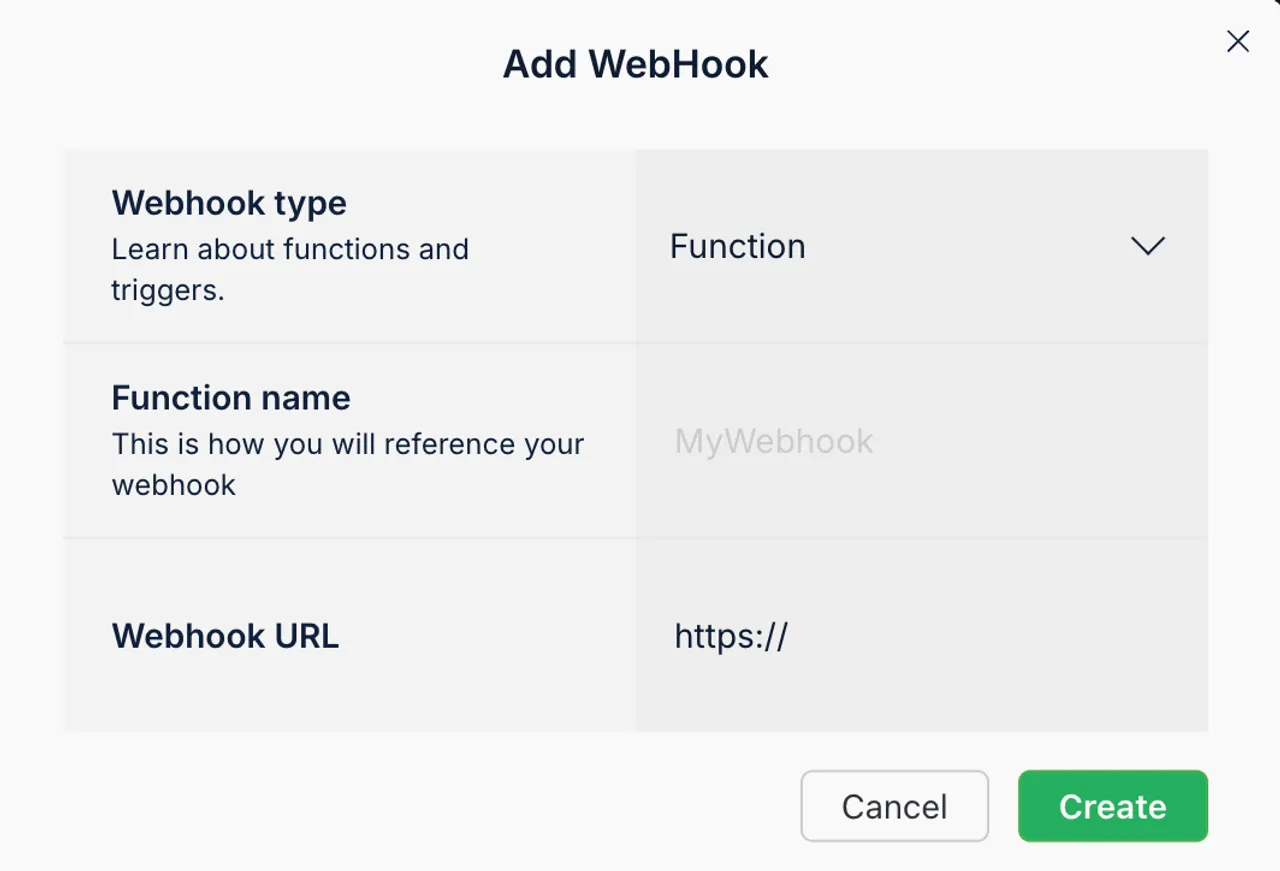Close the Add WebHook dialog
This screenshot has height=871, width=1280.
[x=1238, y=41]
